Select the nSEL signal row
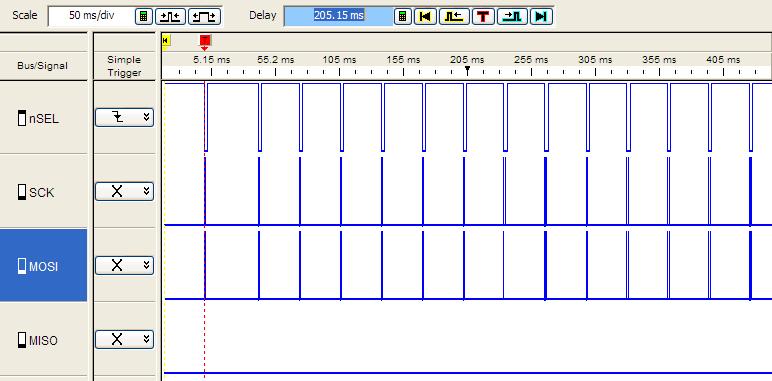The width and height of the screenshot is (772, 381). coord(43,118)
